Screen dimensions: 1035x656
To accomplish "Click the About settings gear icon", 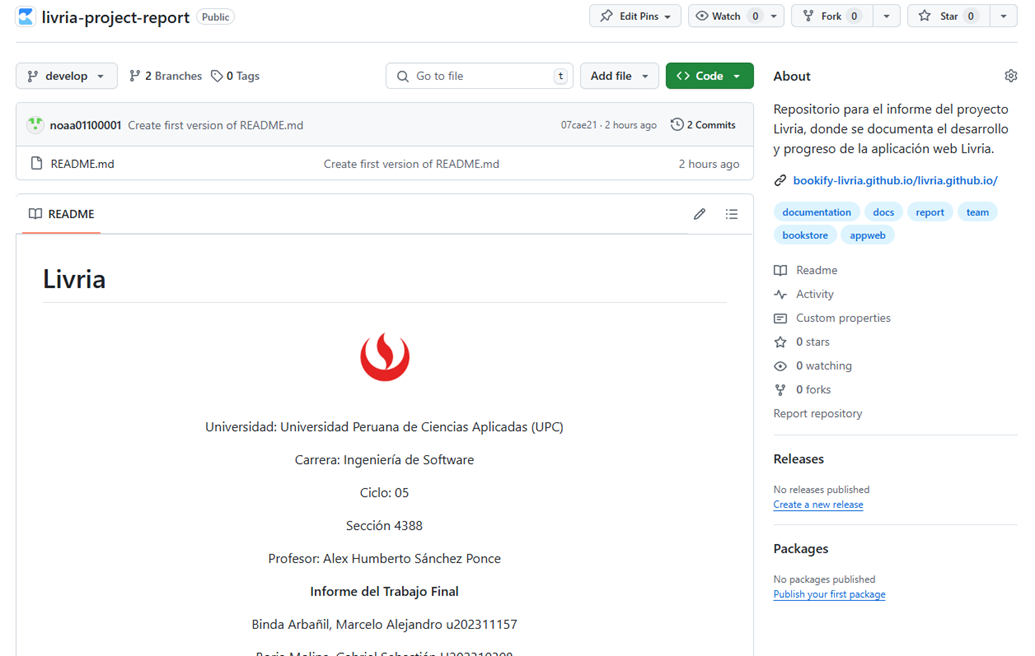I will point(1011,76).
